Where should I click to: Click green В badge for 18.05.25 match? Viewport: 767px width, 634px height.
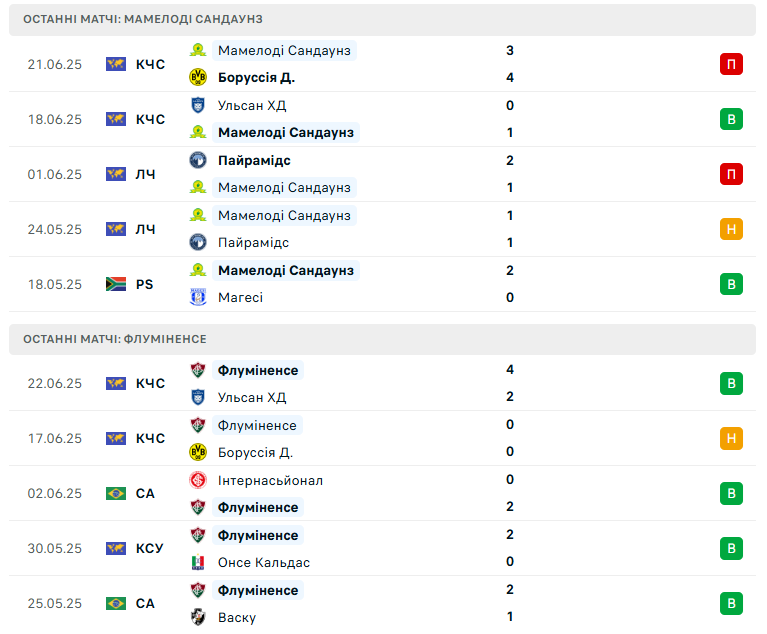tap(731, 284)
